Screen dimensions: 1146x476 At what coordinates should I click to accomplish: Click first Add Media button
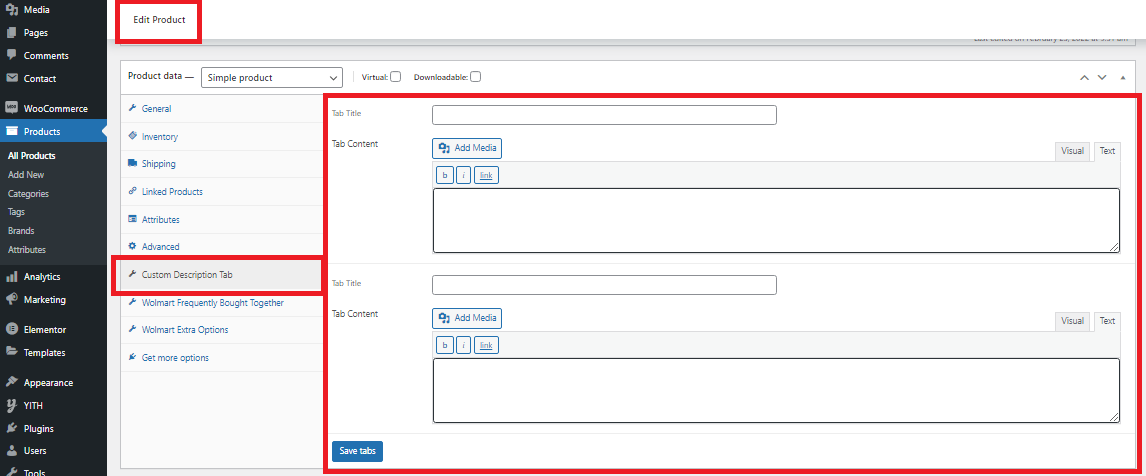(x=467, y=148)
